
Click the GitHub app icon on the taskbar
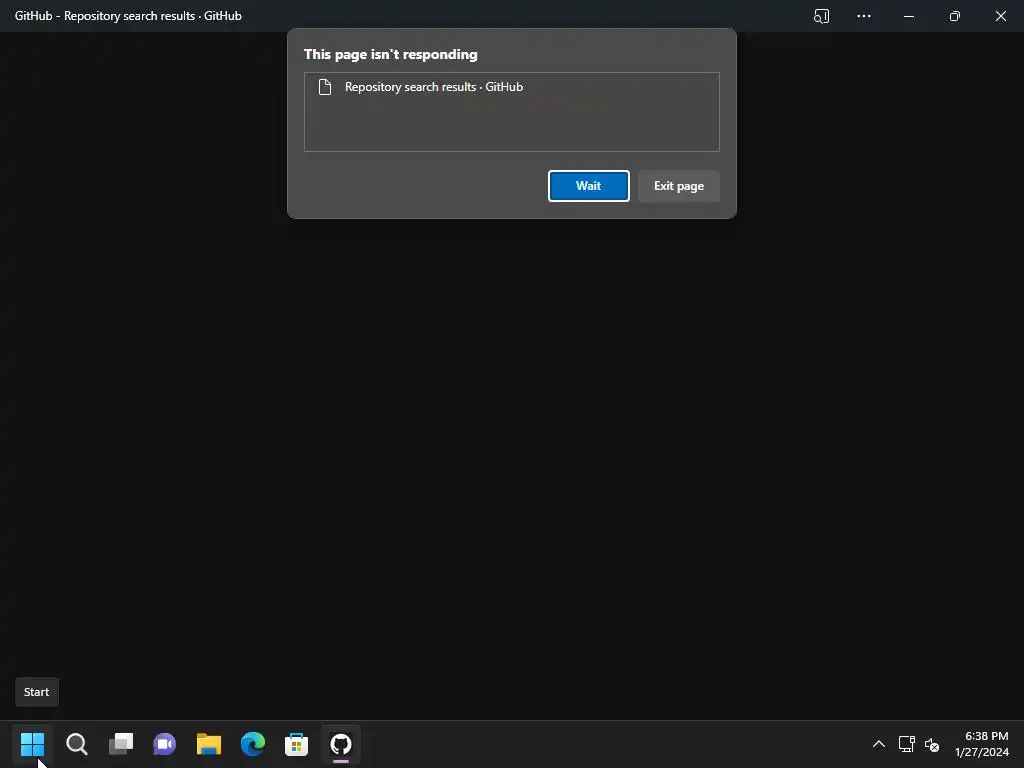(x=341, y=744)
